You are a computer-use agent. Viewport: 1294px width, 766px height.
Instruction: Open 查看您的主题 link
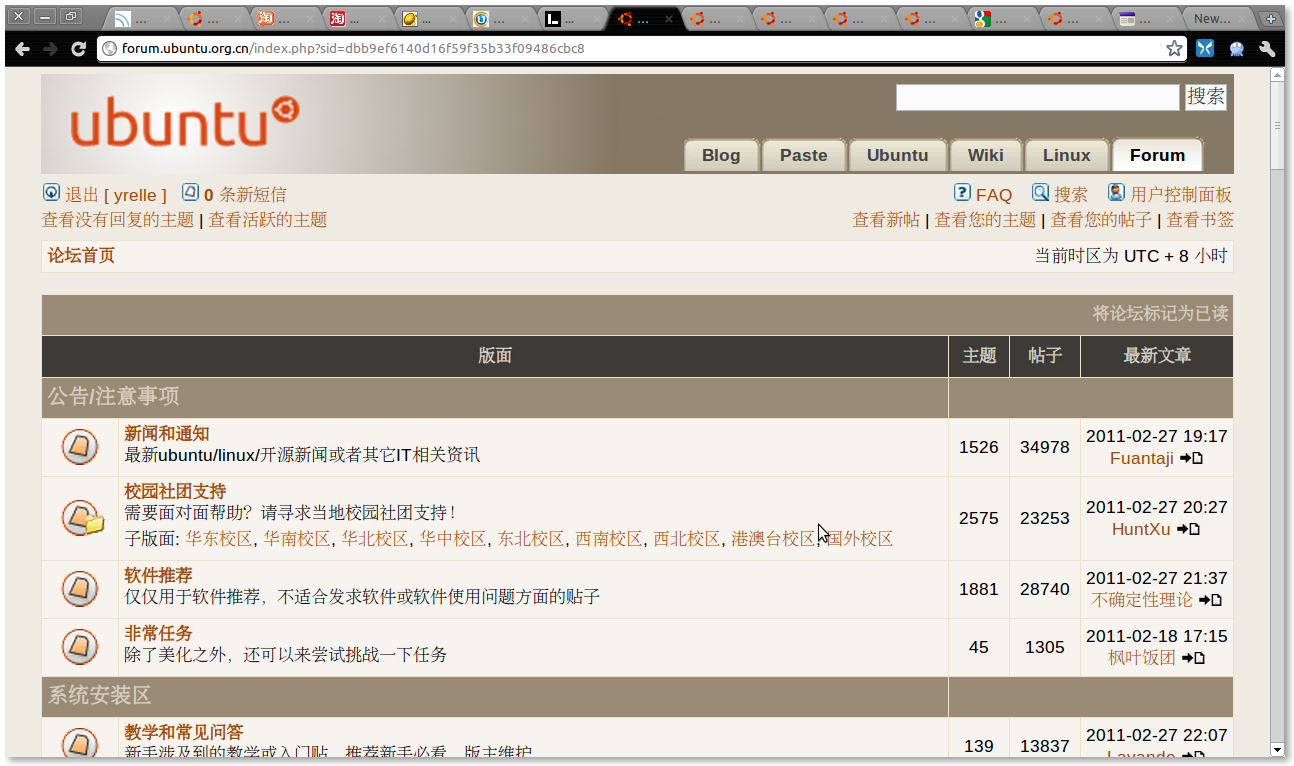pos(985,220)
